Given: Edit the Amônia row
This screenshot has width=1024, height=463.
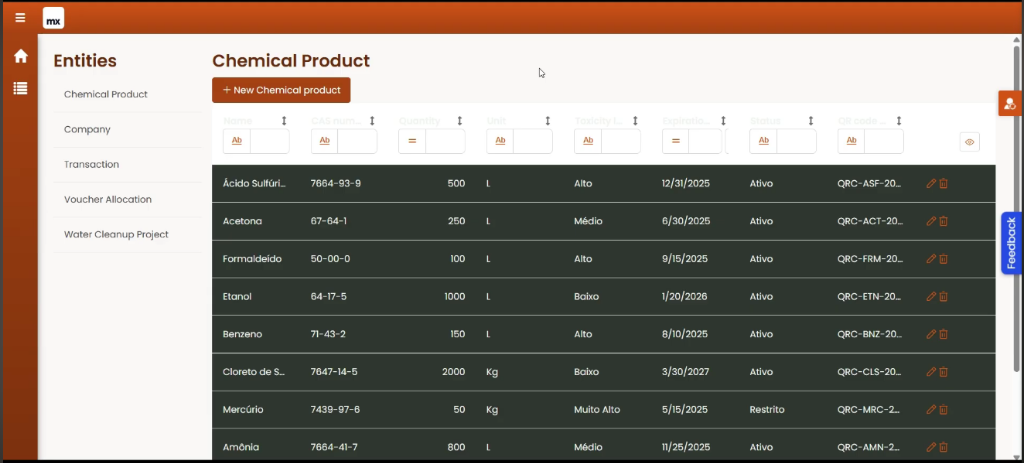Looking at the screenshot, I should coord(931,447).
